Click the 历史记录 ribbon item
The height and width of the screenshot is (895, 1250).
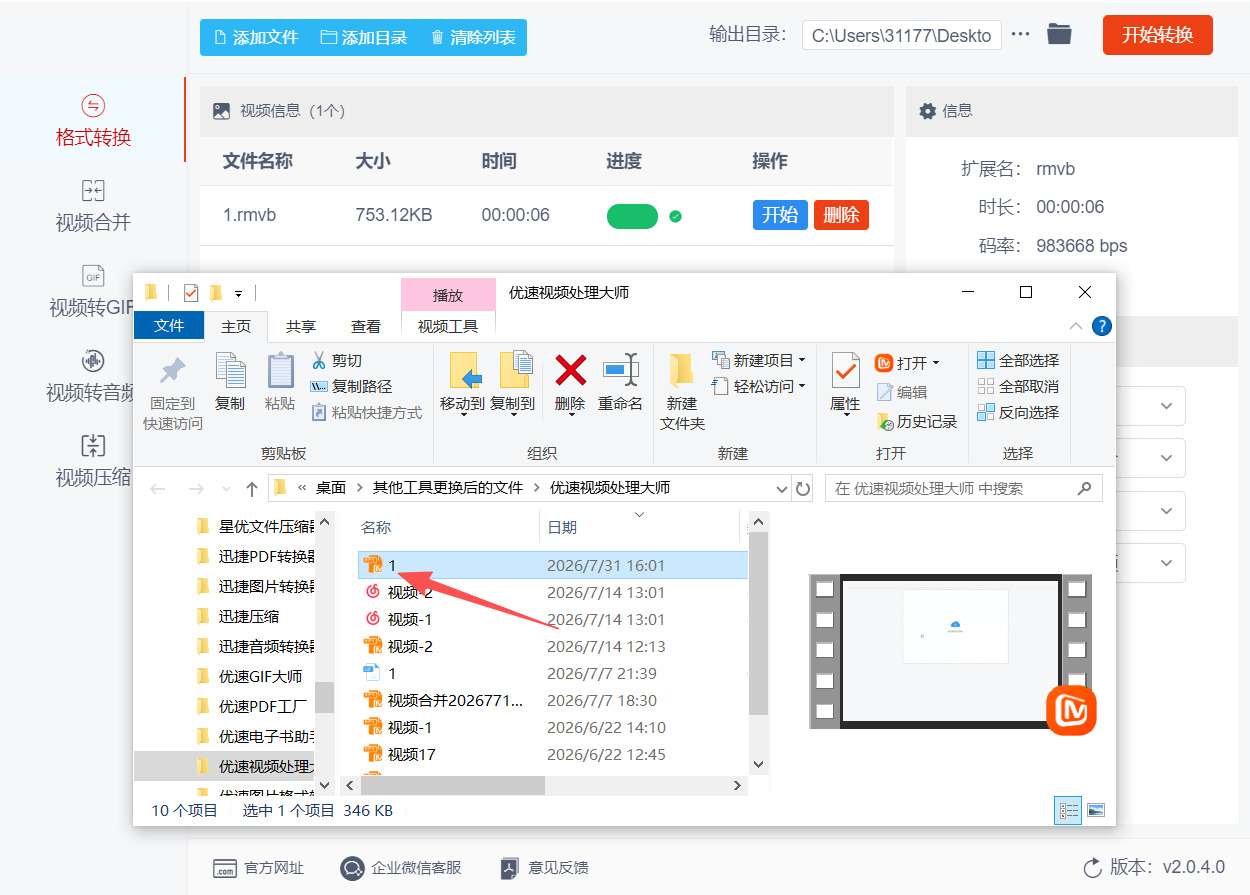pyautogui.click(x=917, y=421)
